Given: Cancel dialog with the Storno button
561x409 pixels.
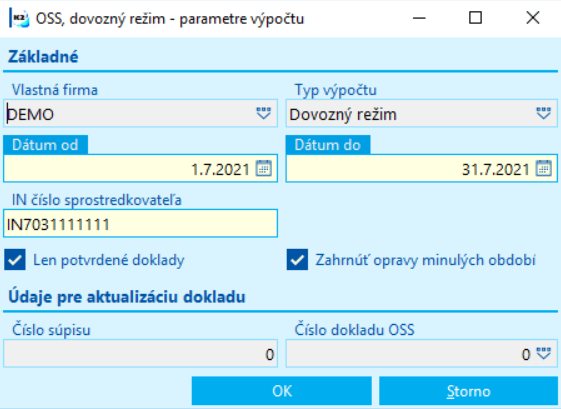Looking at the screenshot, I should click(468, 391).
